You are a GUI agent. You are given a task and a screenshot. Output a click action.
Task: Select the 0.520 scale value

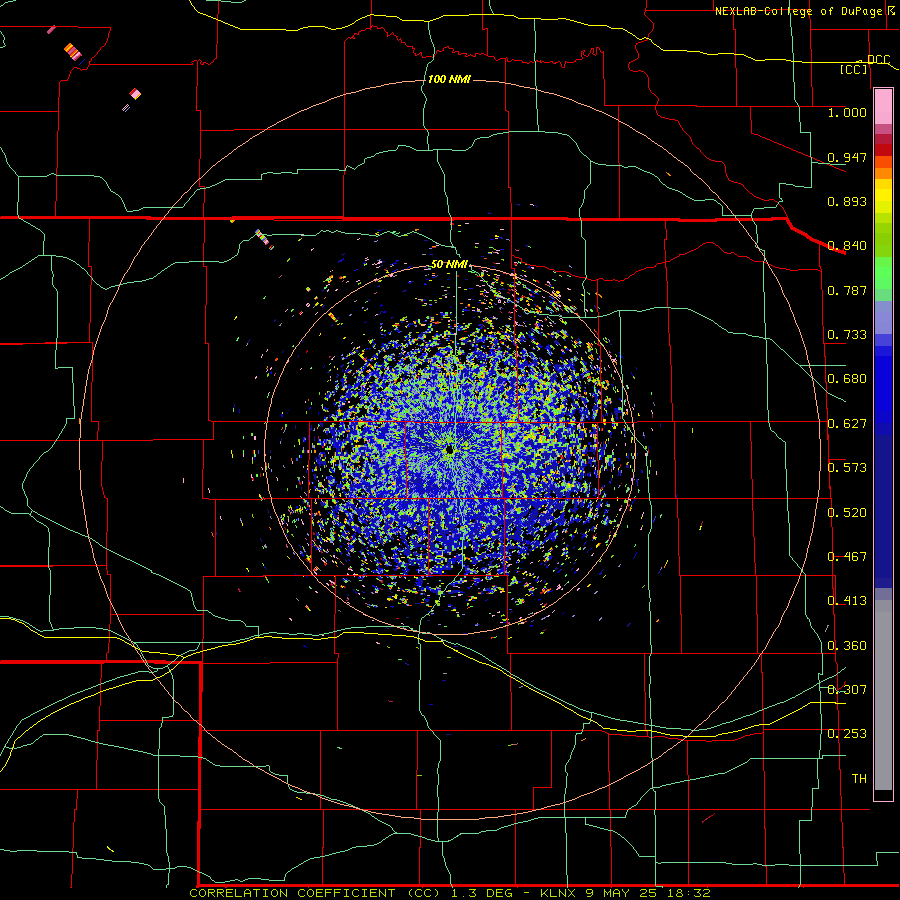tap(847, 512)
